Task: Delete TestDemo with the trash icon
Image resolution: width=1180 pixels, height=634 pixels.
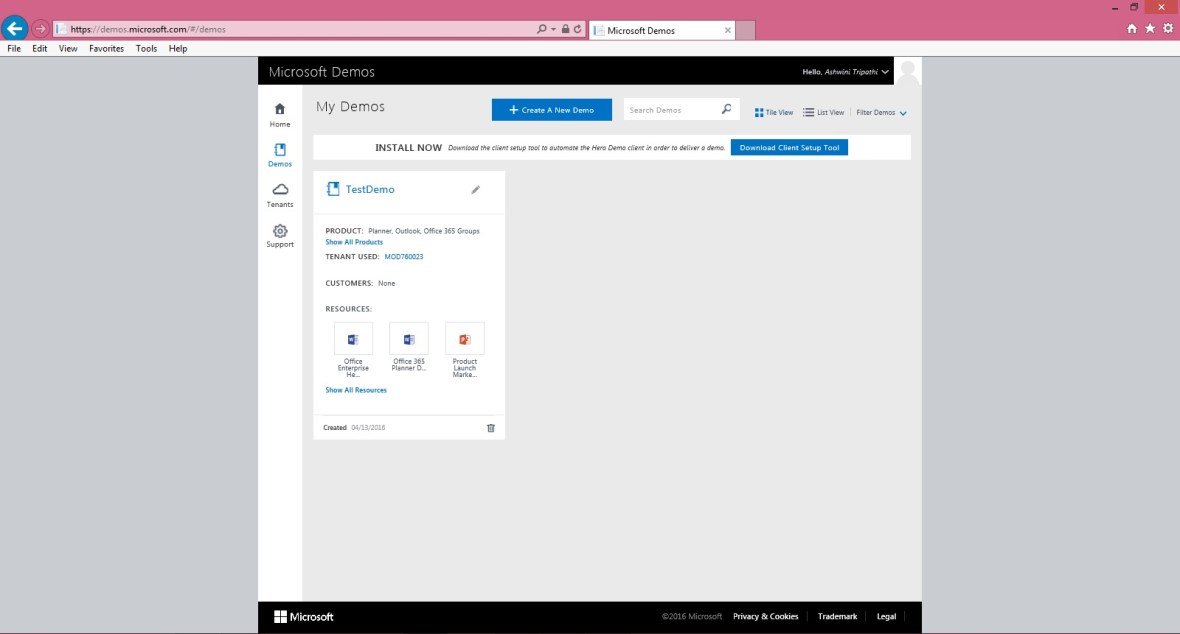Action: [x=490, y=428]
